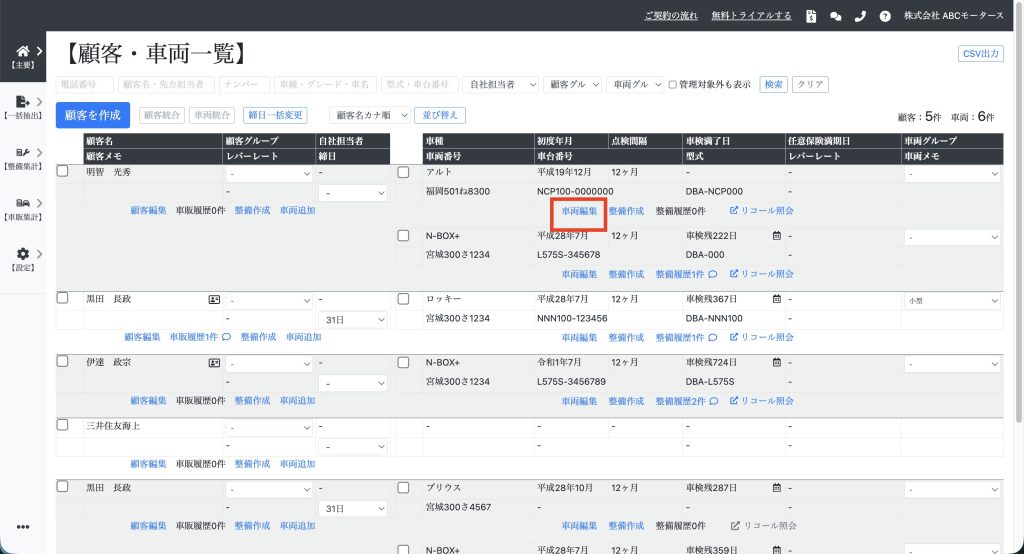Screen dimensions: 1024x554
Task: Expand the 顧客名カナ順 sort dropdown
Action: pyautogui.click(x=372, y=115)
